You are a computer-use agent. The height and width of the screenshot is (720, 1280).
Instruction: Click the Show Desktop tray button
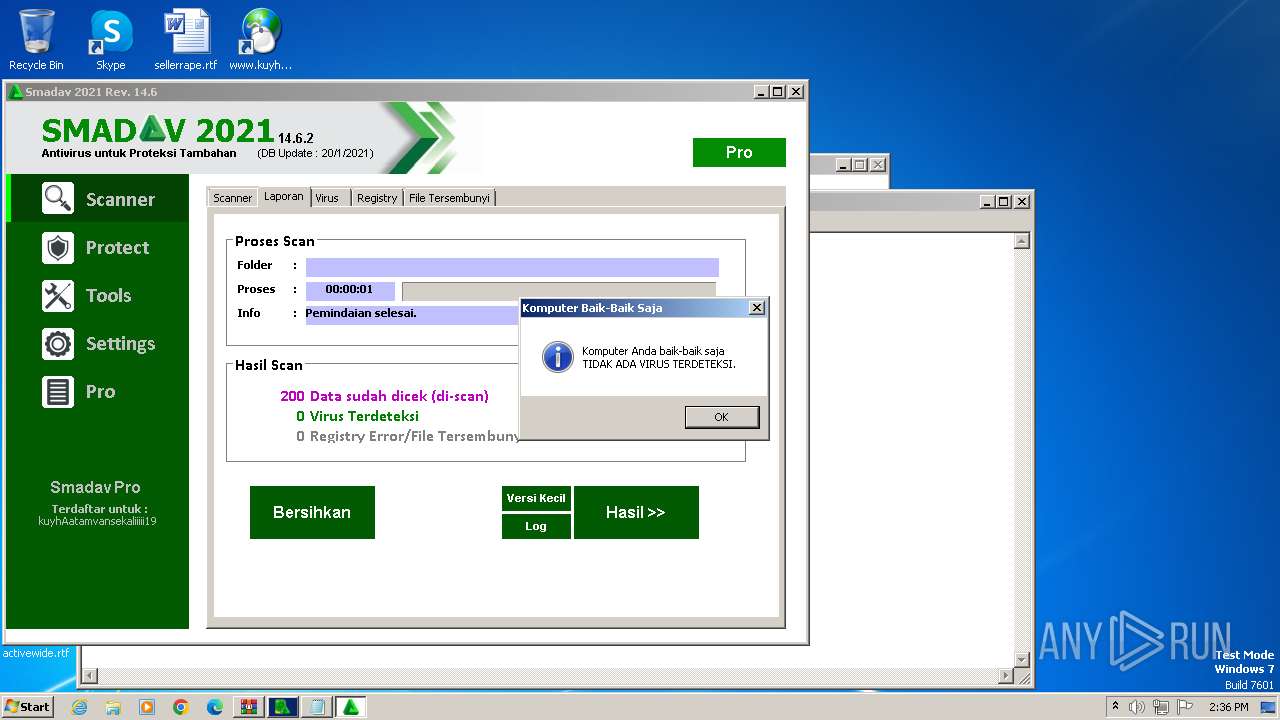pyautogui.click(x=1270, y=707)
